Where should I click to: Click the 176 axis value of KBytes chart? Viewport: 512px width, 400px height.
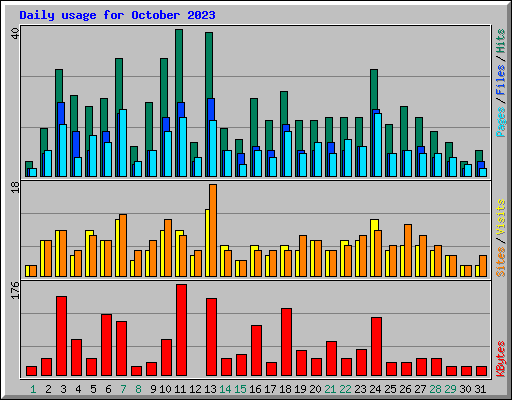tap(15, 290)
